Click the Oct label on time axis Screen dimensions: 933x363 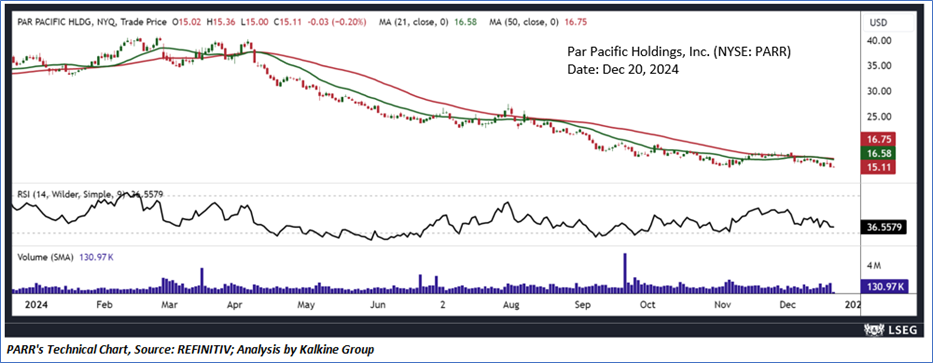(x=647, y=305)
